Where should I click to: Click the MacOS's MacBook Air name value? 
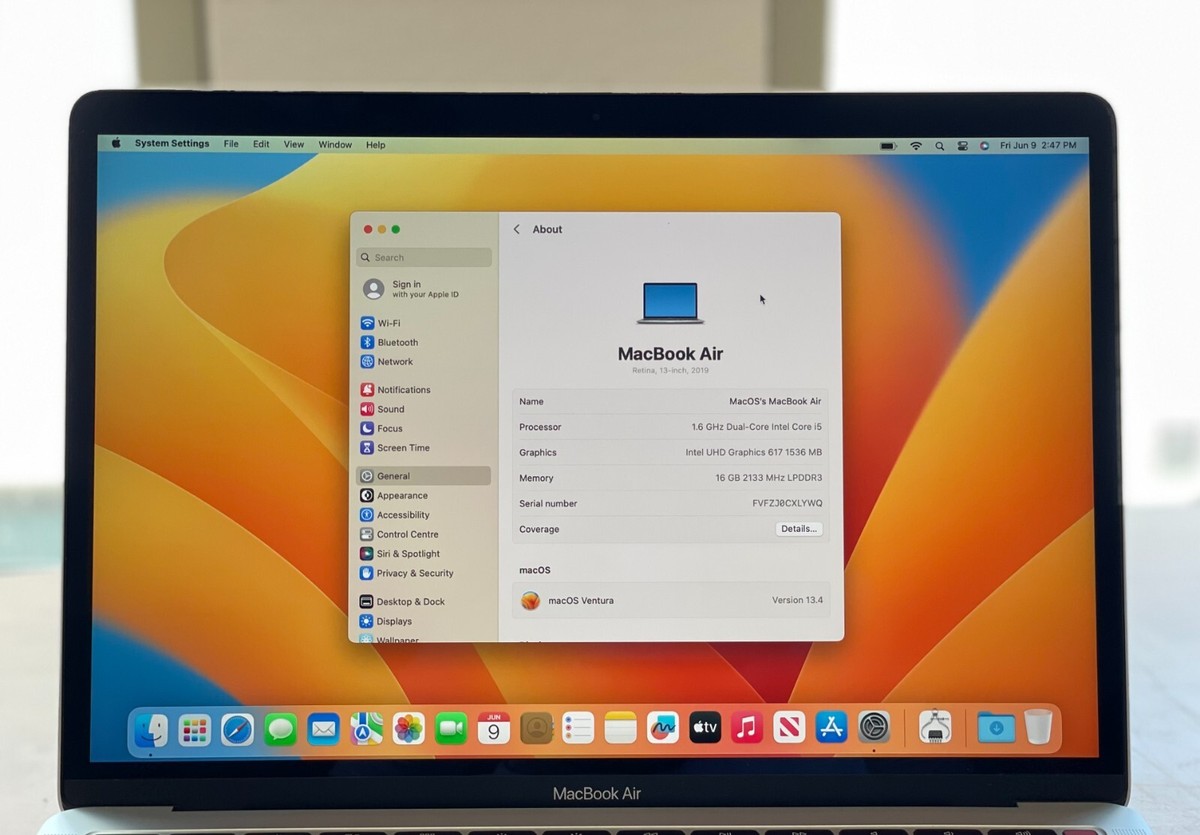tap(775, 401)
